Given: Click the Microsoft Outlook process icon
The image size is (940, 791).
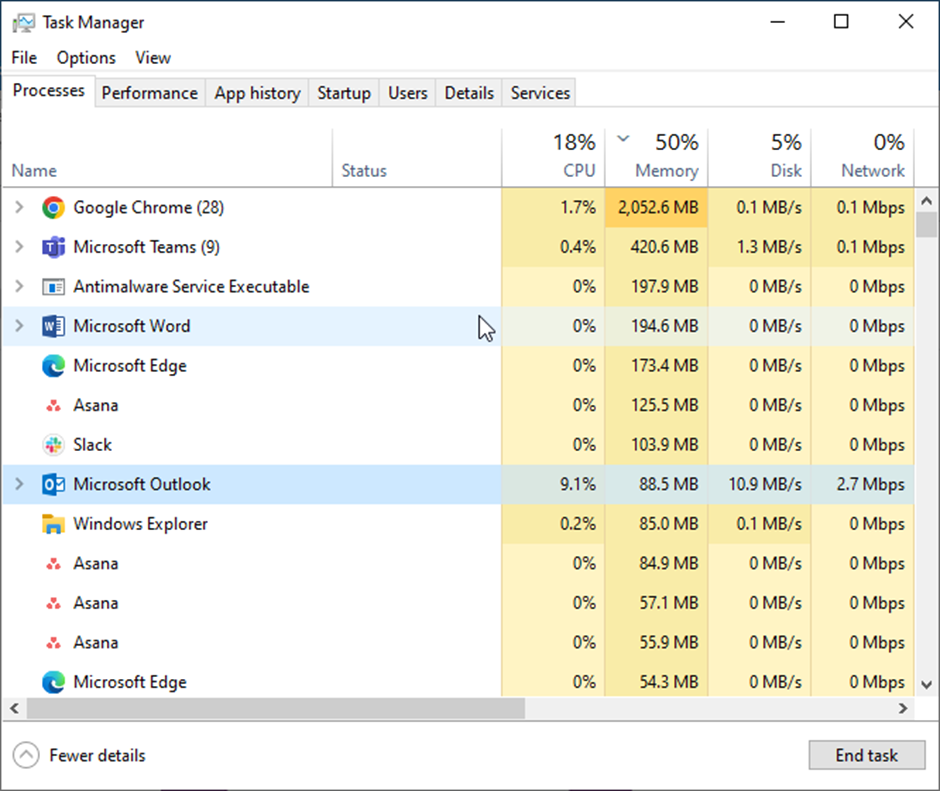Looking at the screenshot, I should coord(53,485).
